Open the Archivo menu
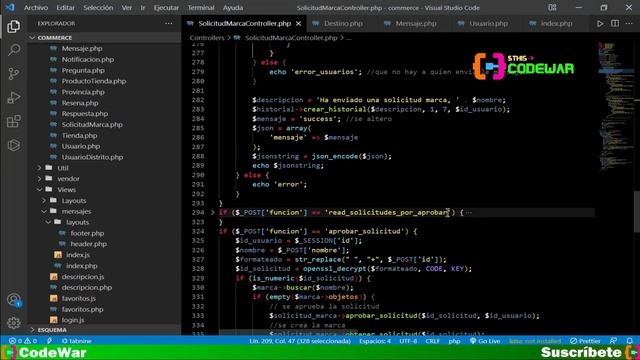The image size is (640, 360). [x=36, y=8]
